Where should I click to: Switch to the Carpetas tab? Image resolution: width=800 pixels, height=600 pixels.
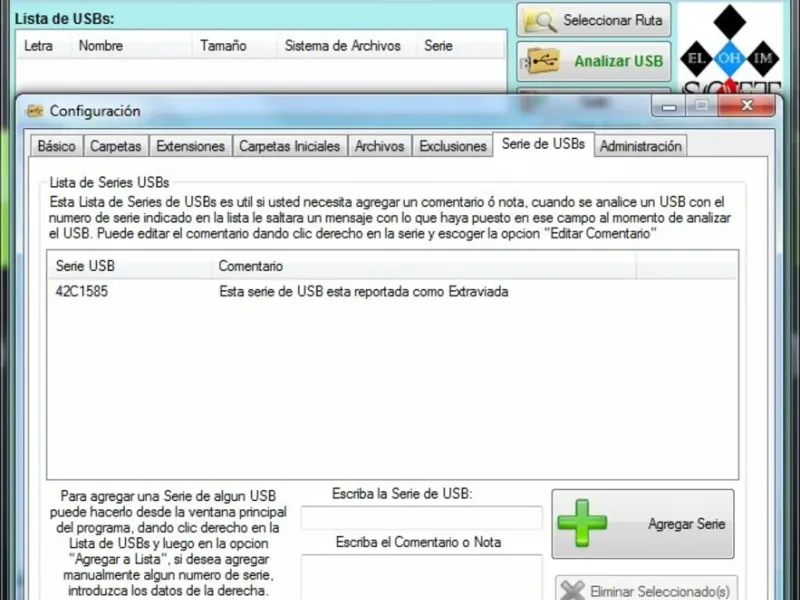[x=116, y=146]
